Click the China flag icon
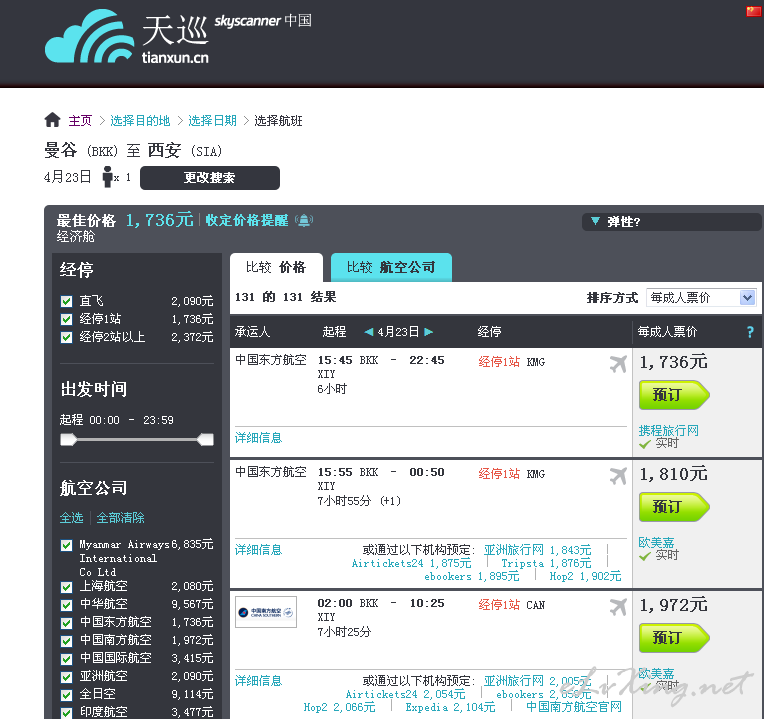 pyautogui.click(x=753, y=11)
